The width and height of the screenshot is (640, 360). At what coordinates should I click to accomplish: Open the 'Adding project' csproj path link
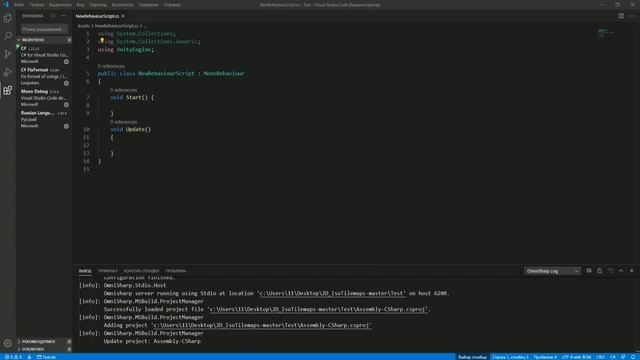261,325
